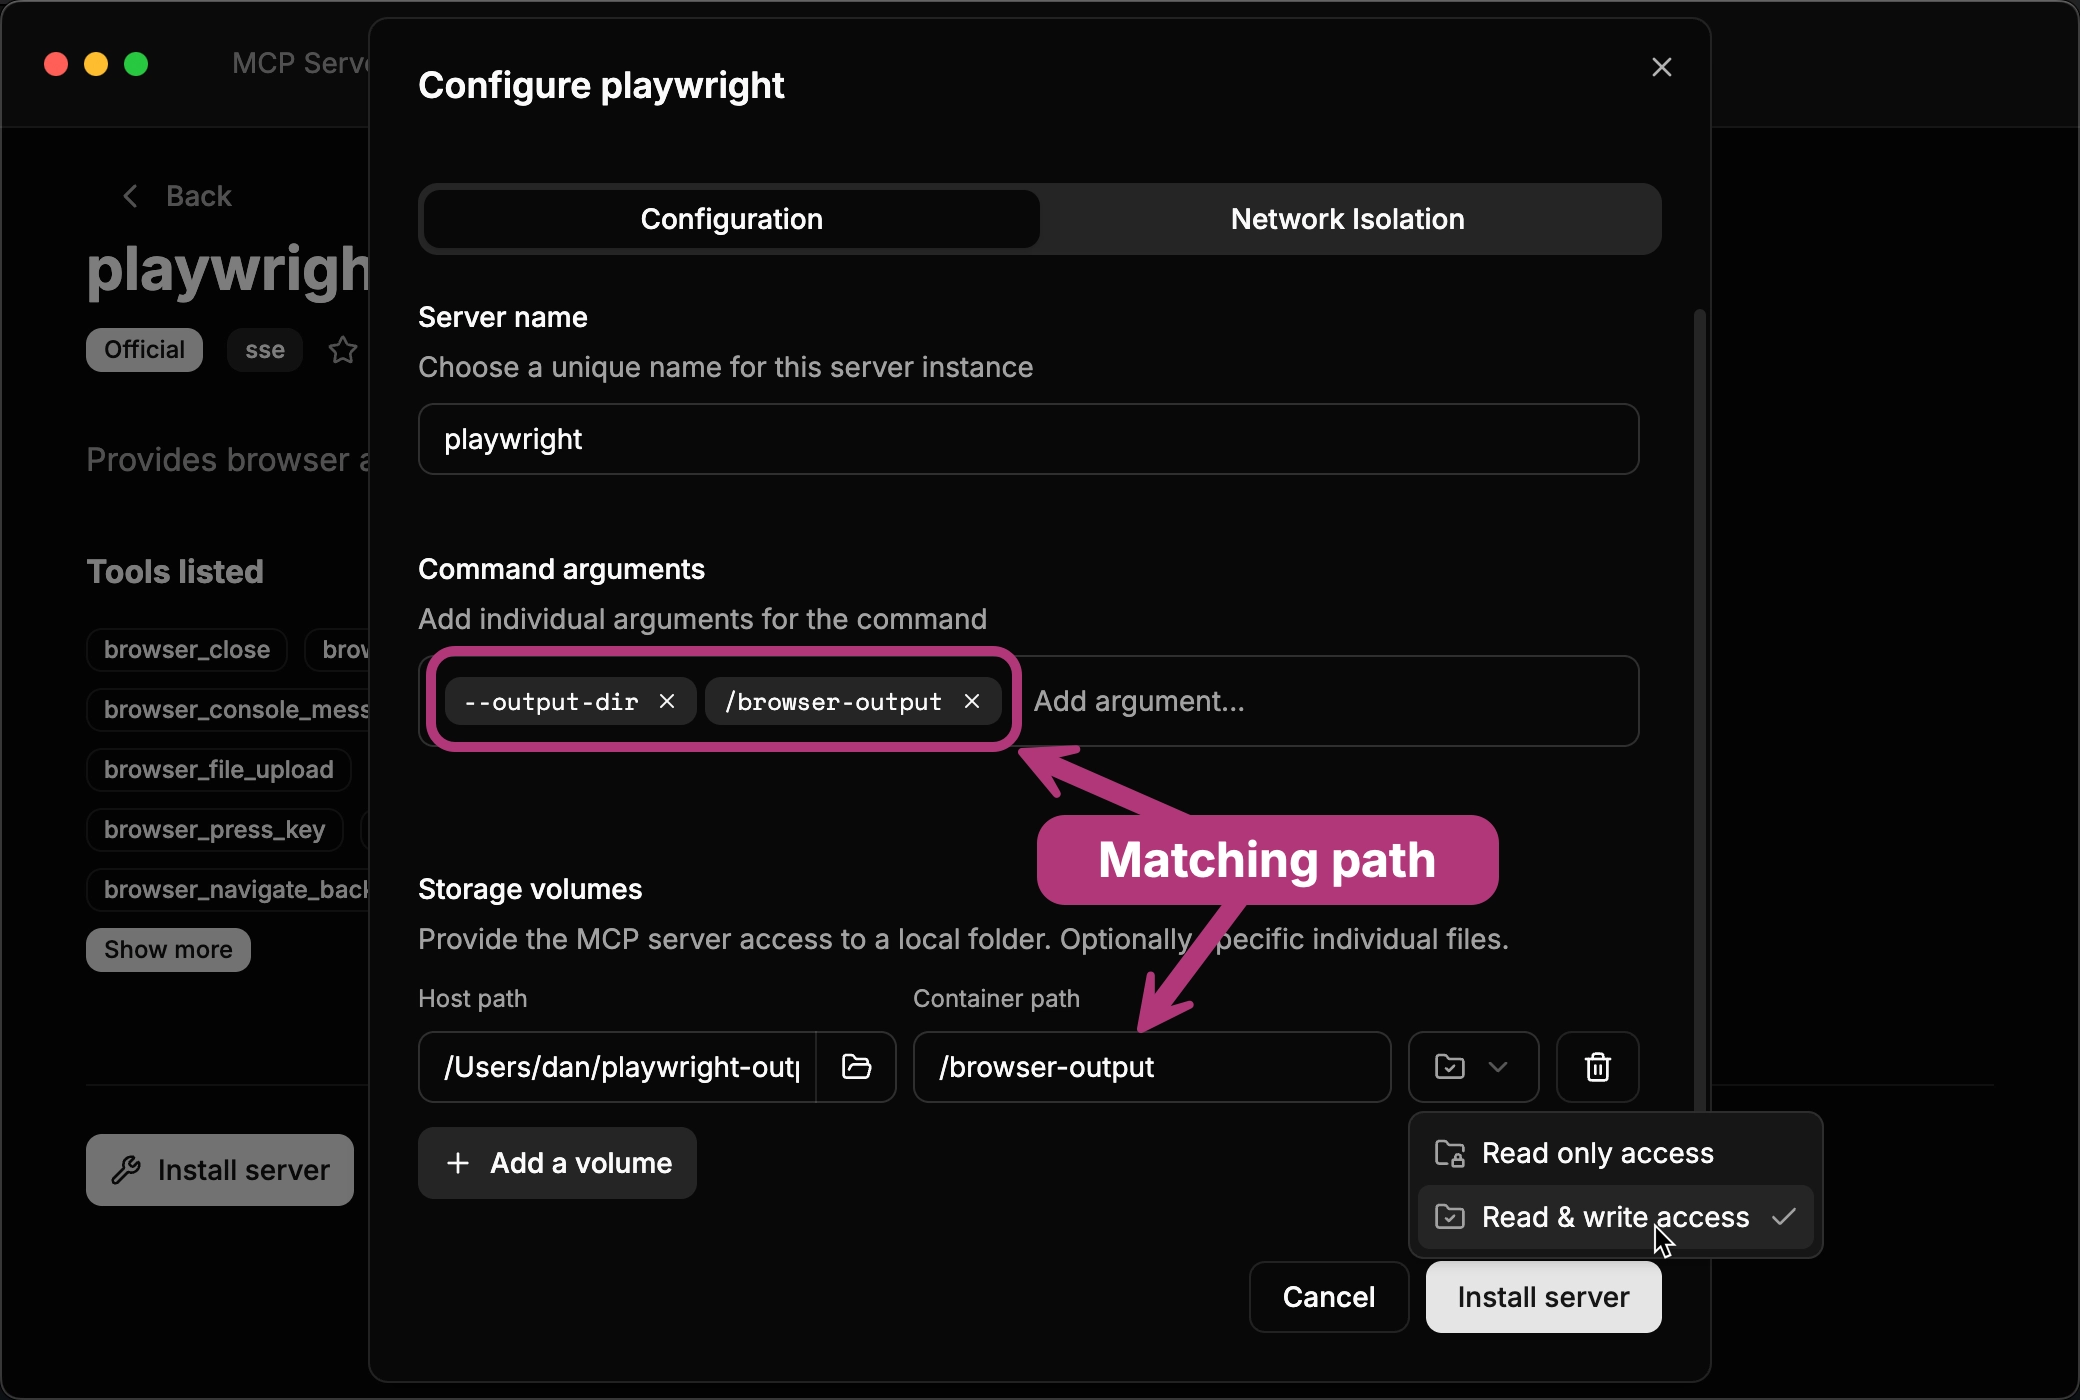Viewport: 2080px width, 1400px height.
Task: Show more listed tools
Action: coord(167,948)
